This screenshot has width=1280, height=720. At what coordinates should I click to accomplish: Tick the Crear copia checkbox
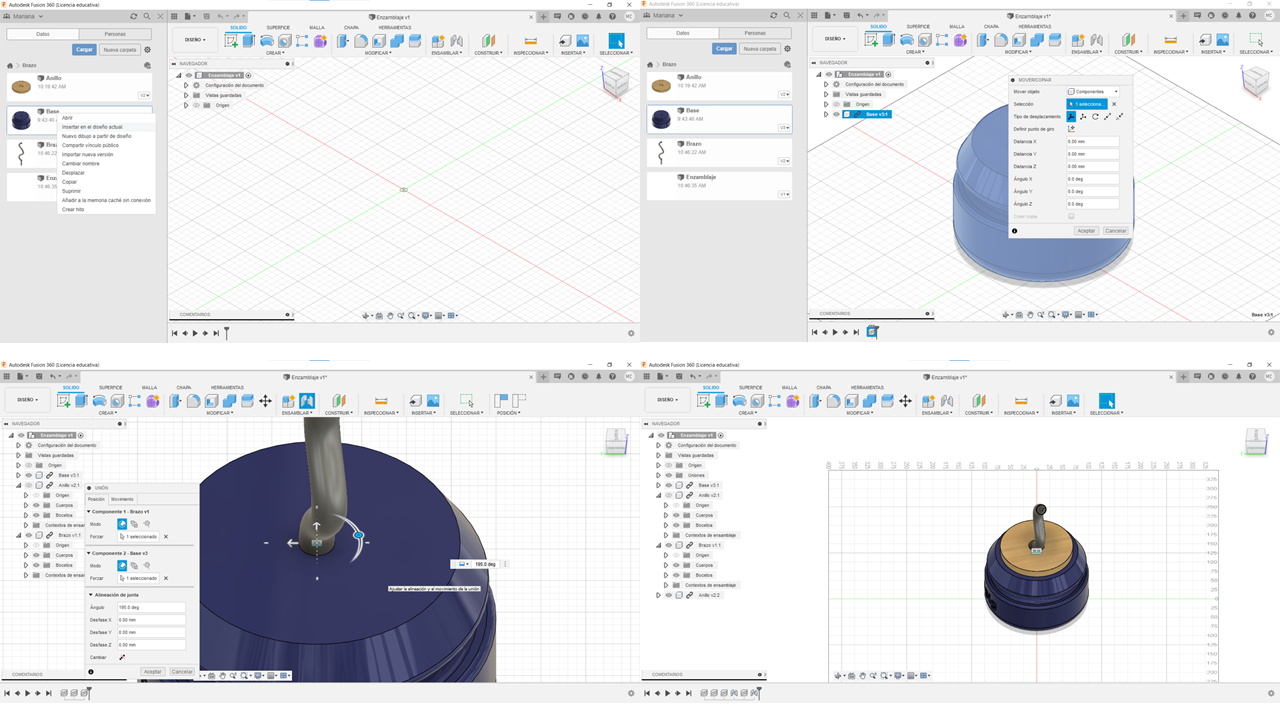tap(1071, 216)
